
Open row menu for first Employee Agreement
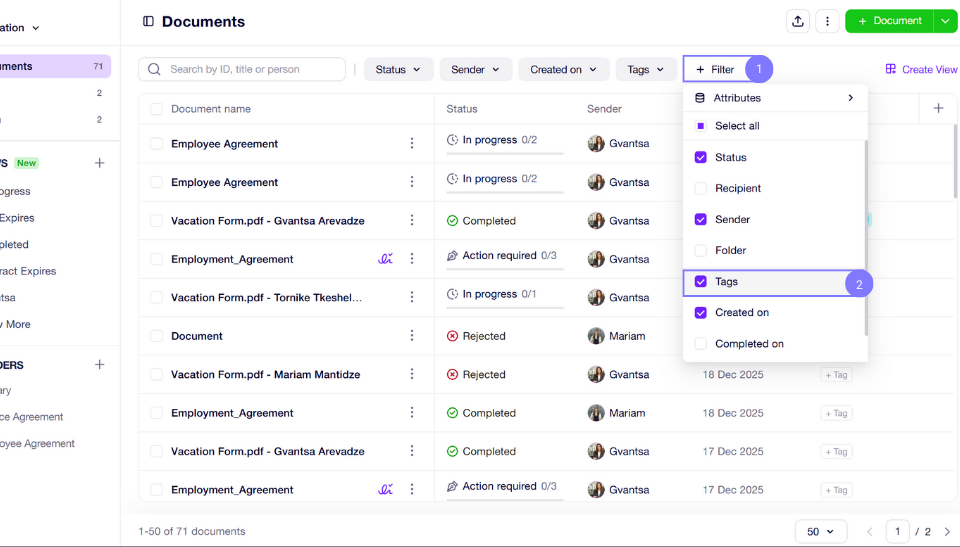tap(411, 143)
